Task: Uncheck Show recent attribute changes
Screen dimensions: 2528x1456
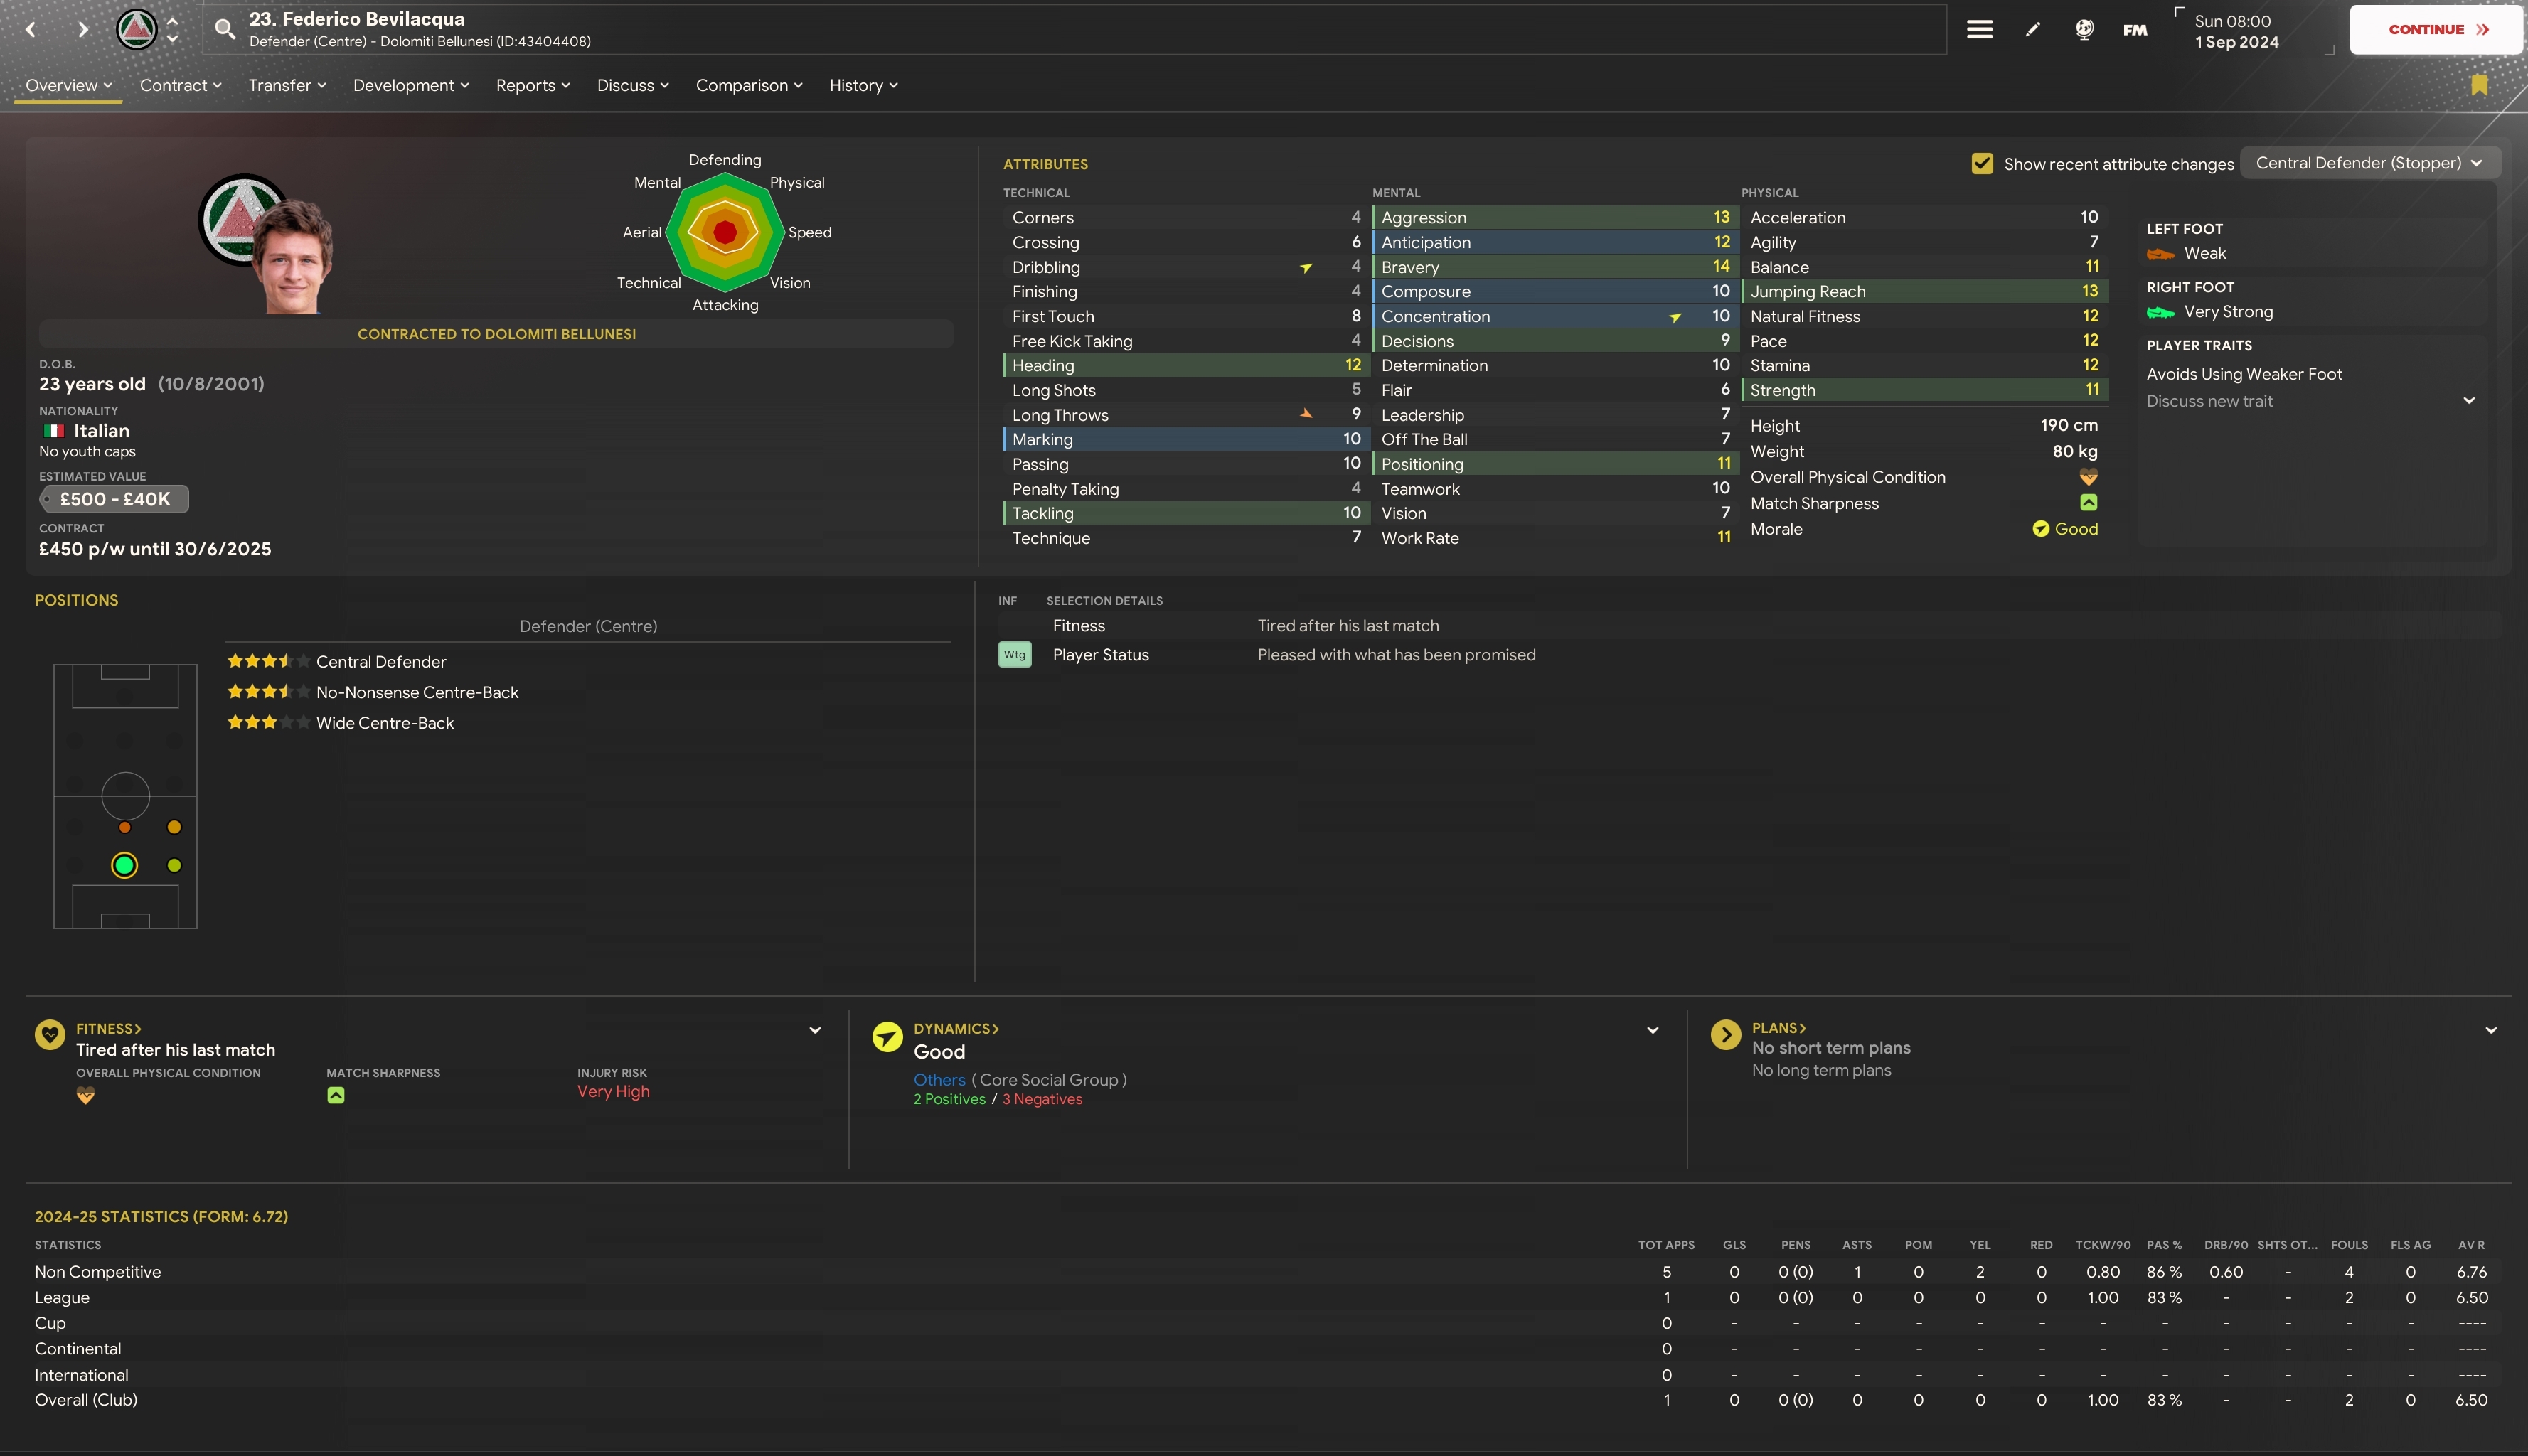Action: coord(1982,163)
